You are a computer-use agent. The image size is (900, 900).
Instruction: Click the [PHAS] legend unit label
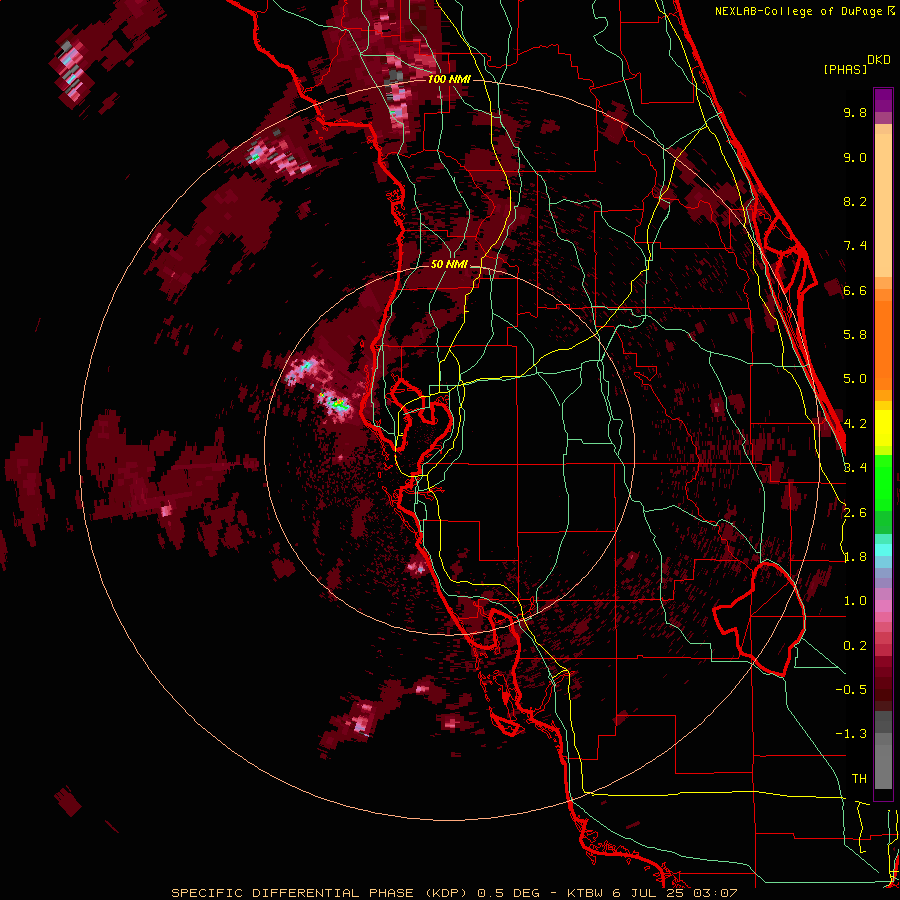(845, 69)
